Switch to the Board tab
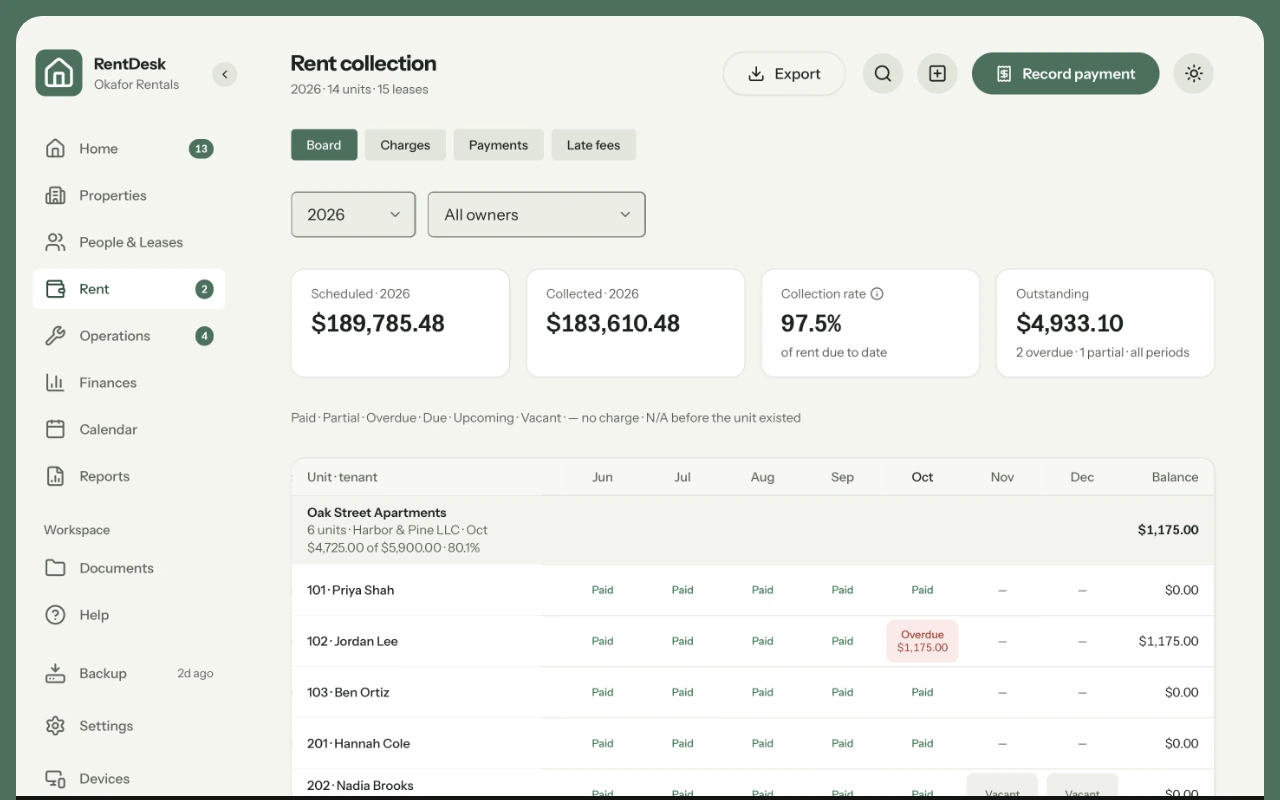Image resolution: width=1280 pixels, height=800 pixels. (324, 145)
